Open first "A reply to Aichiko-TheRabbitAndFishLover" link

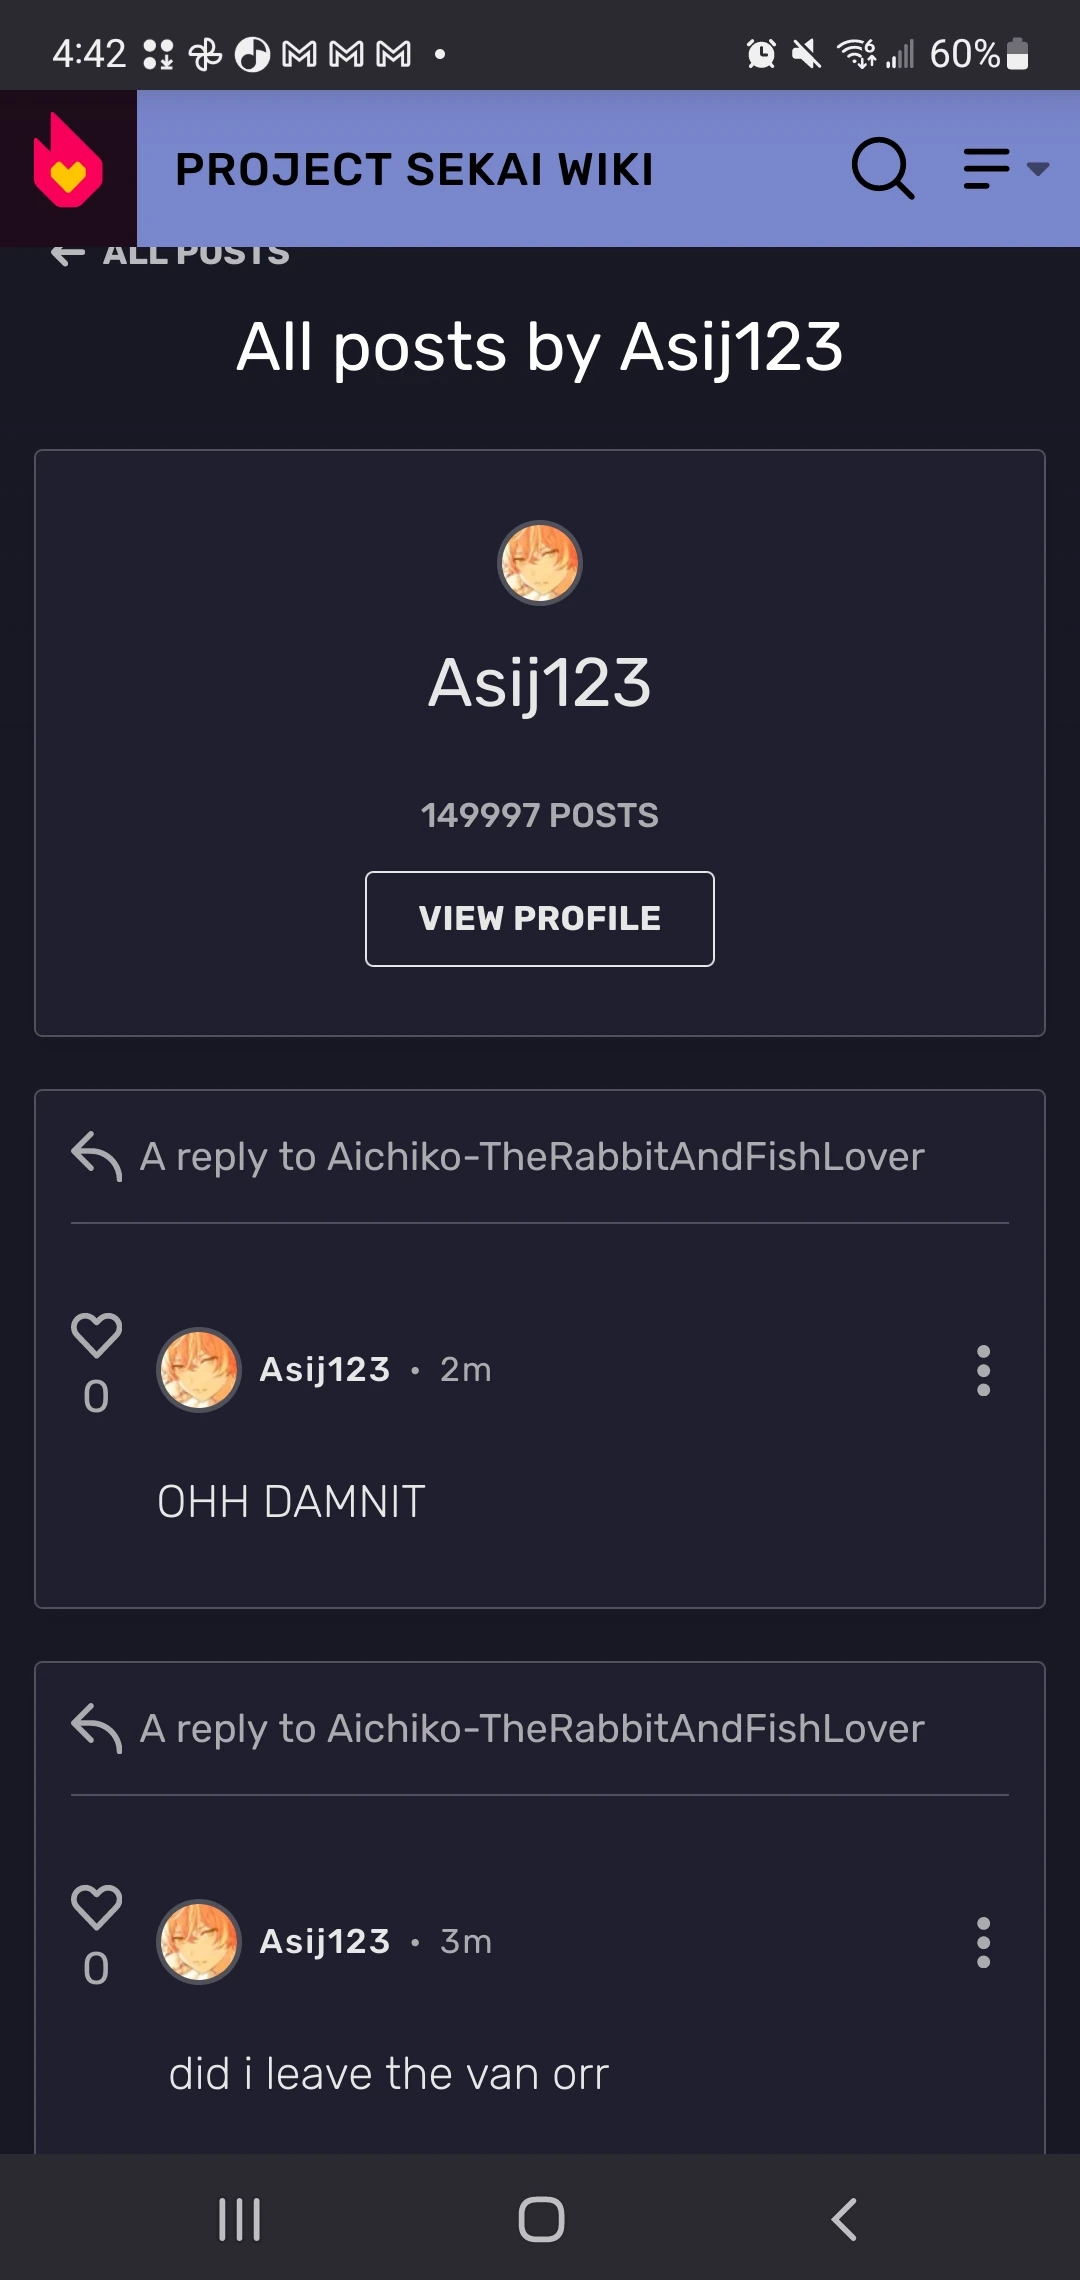532,1157
